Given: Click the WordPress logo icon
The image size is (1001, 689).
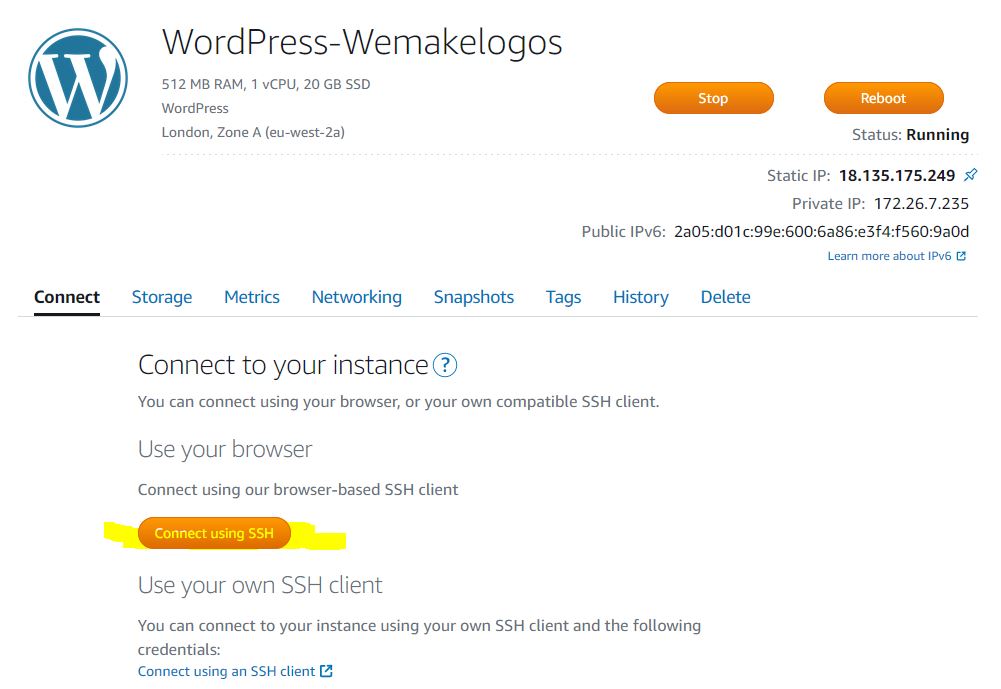Looking at the screenshot, I should (x=78, y=77).
